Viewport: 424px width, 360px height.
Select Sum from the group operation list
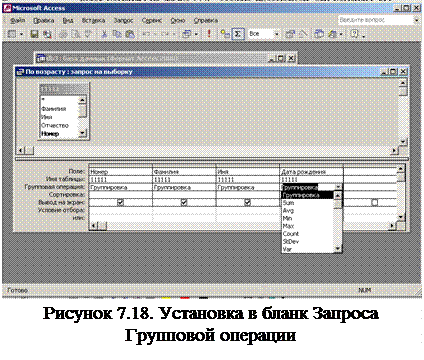click(x=307, y=203)
